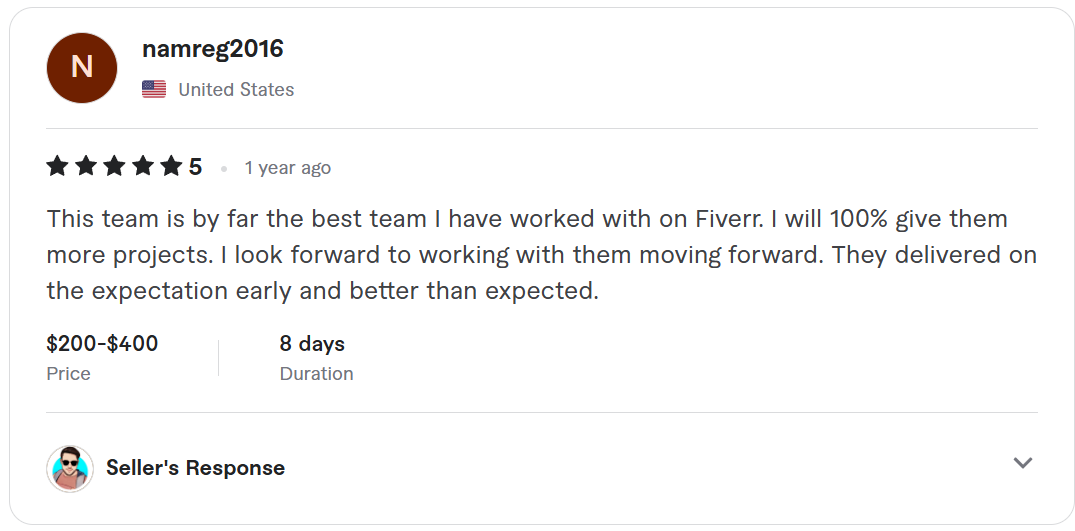Image resolution: width=1075 pixels, height=531 pixels.
Task: Click the round "N" reviewer avatar
Action: click(x=82, y=68)
